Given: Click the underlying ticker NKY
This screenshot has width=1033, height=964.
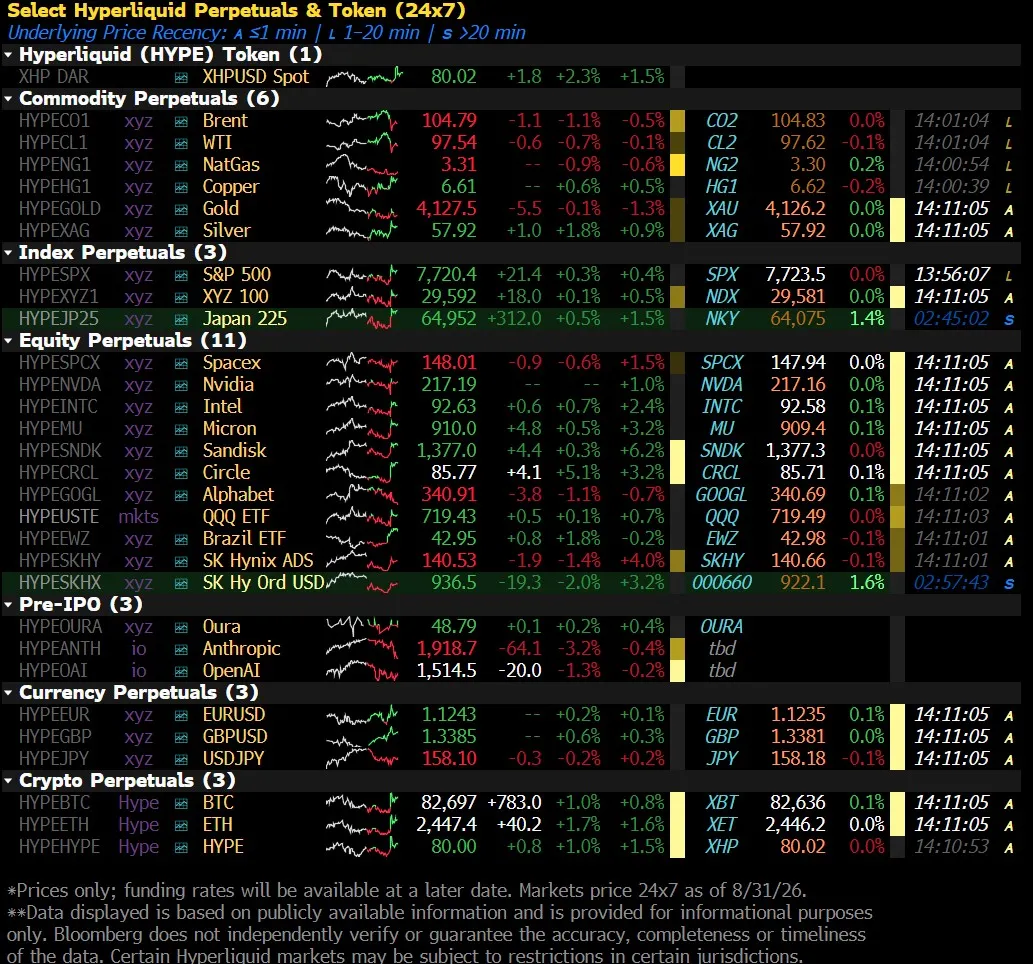Looking at the screenshot, I should [722, 319].
